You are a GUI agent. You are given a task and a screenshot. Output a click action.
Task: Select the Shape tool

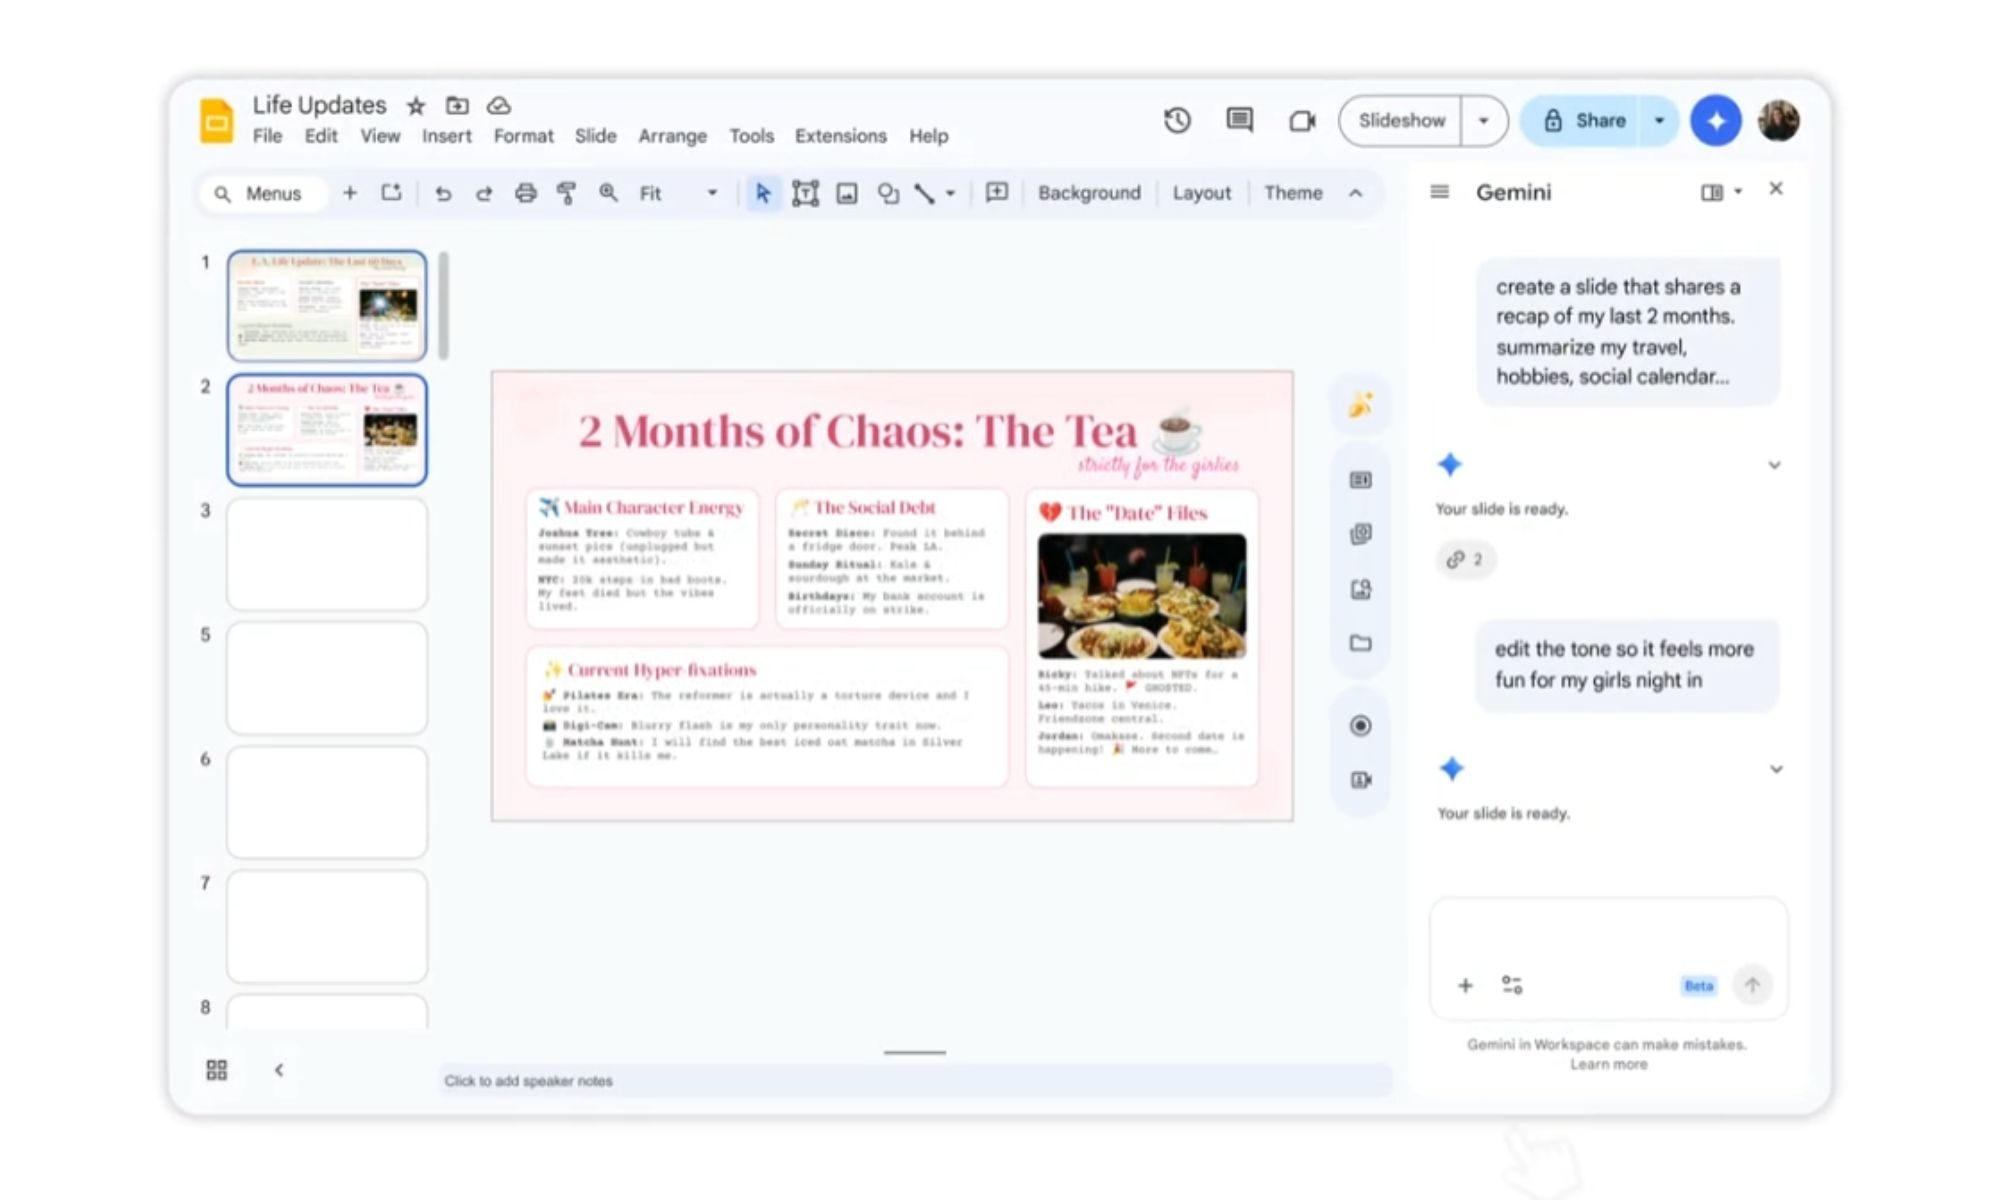tap(888, 193)
